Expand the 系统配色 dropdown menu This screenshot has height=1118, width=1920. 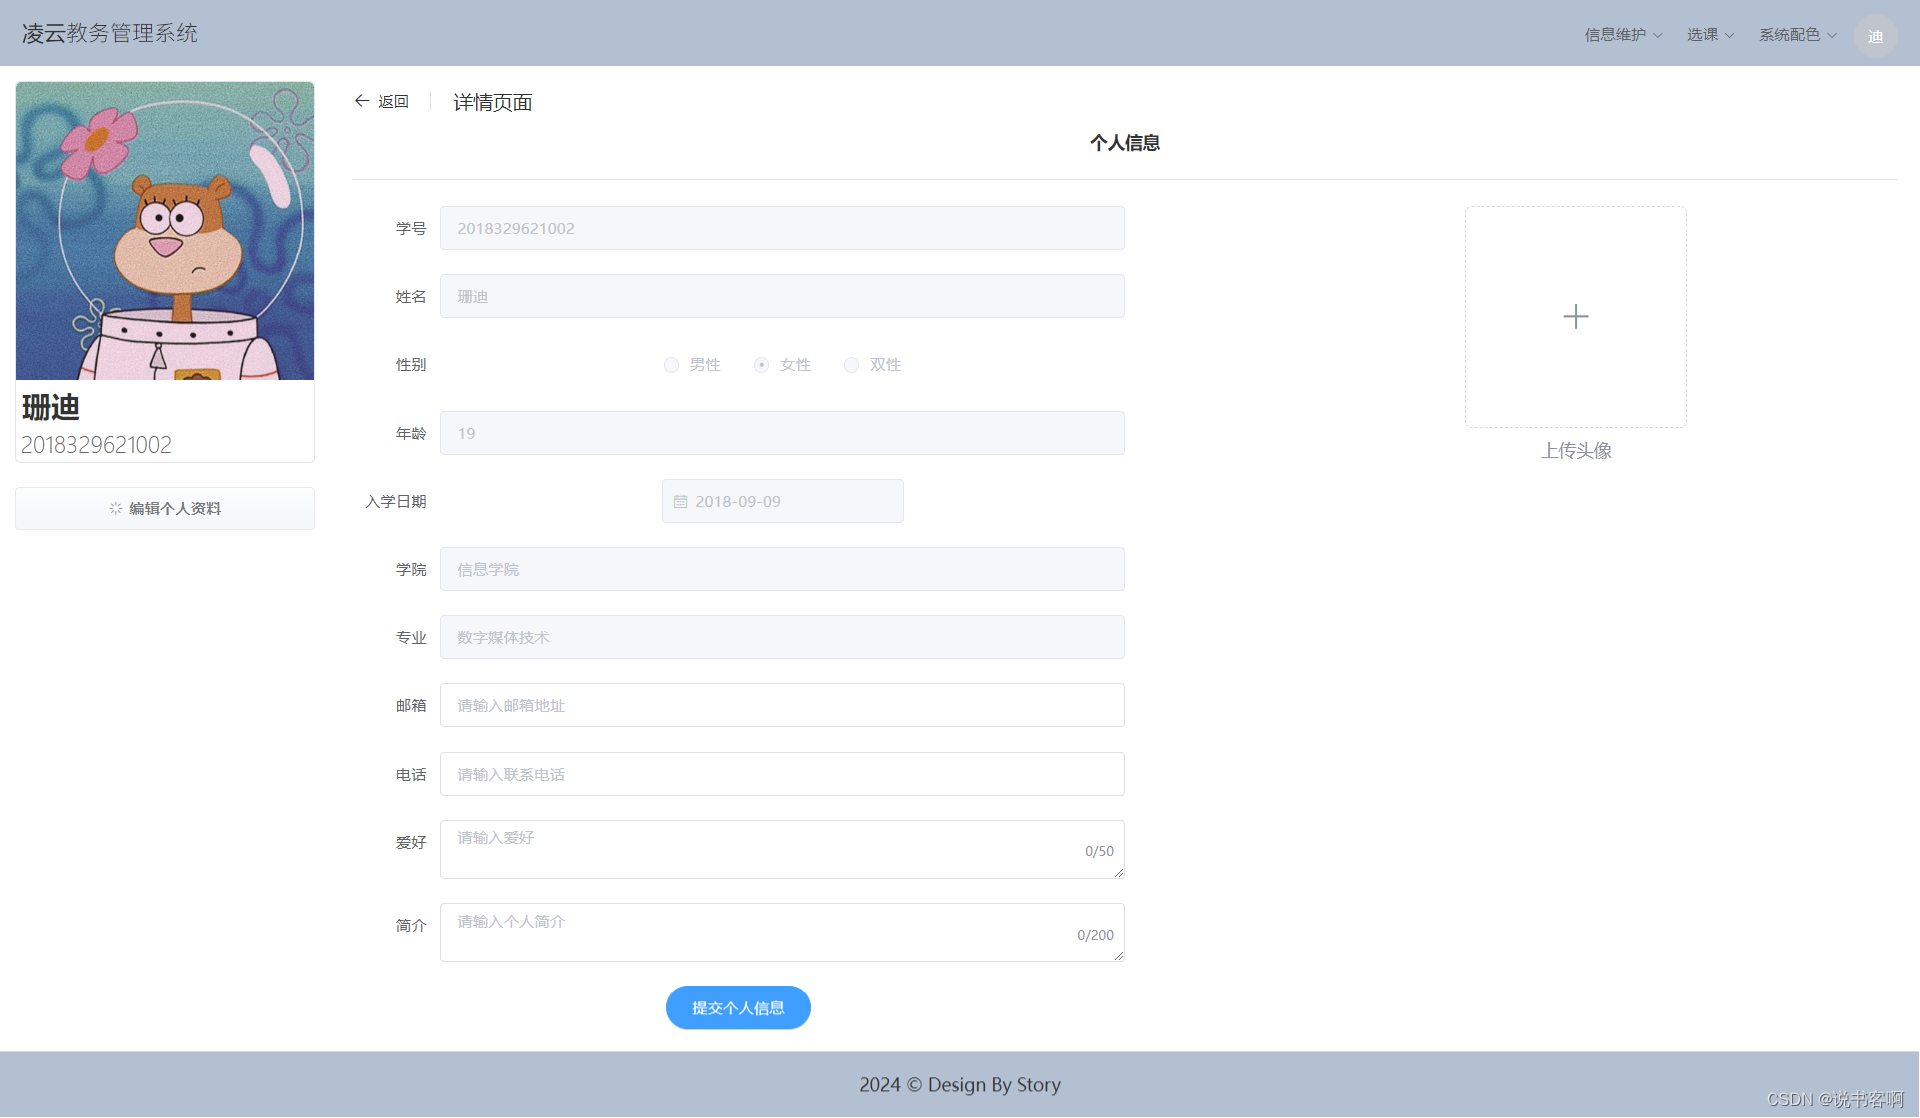point(1797,35)
